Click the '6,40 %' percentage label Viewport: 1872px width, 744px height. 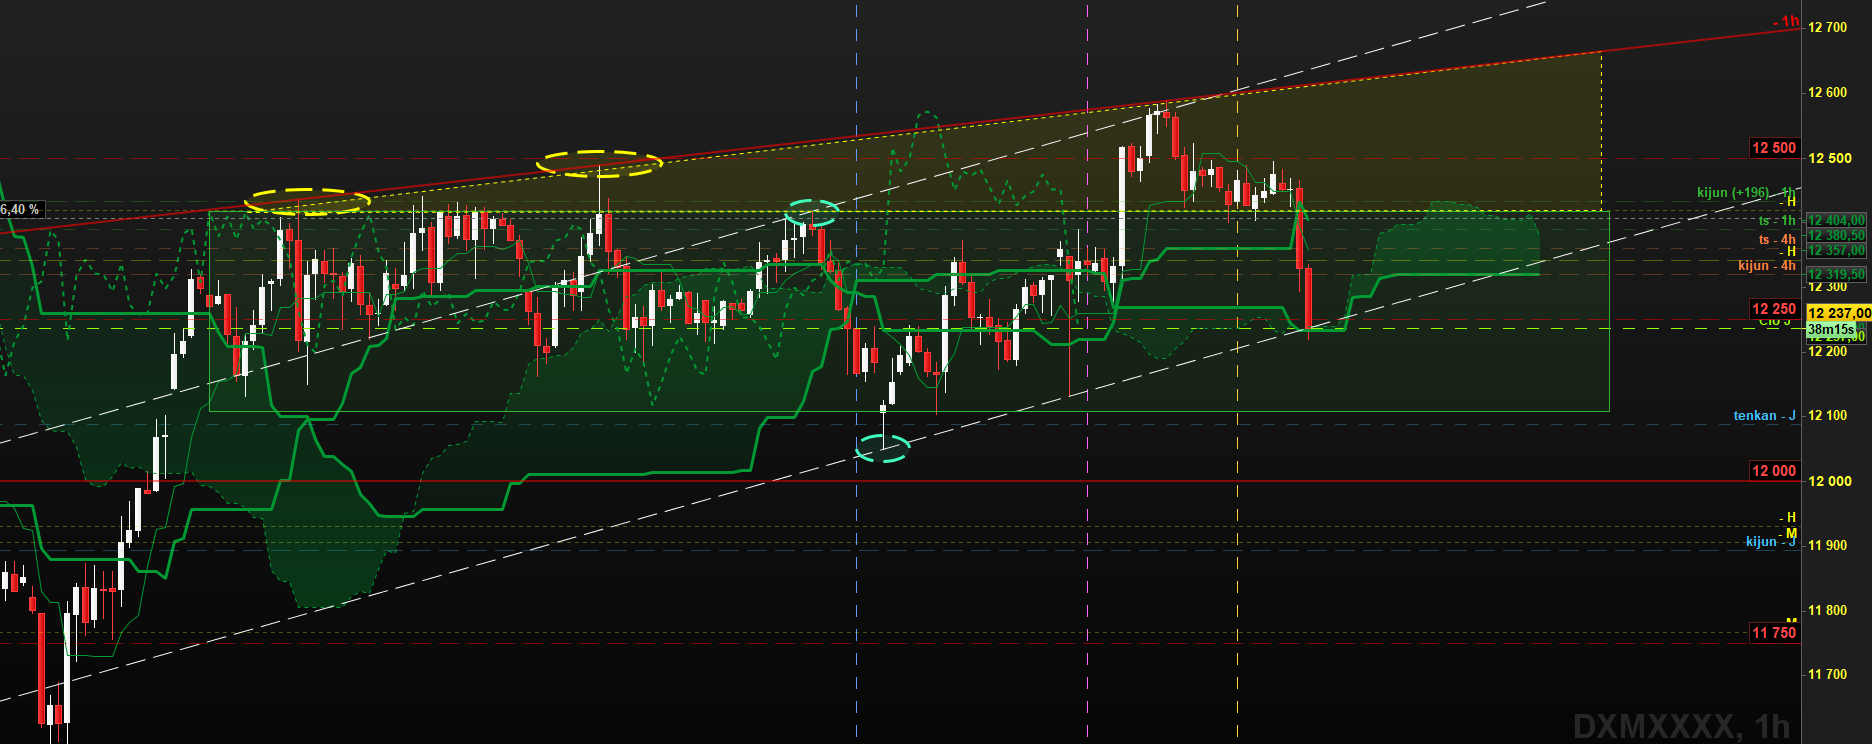click(x=20, y=209)
